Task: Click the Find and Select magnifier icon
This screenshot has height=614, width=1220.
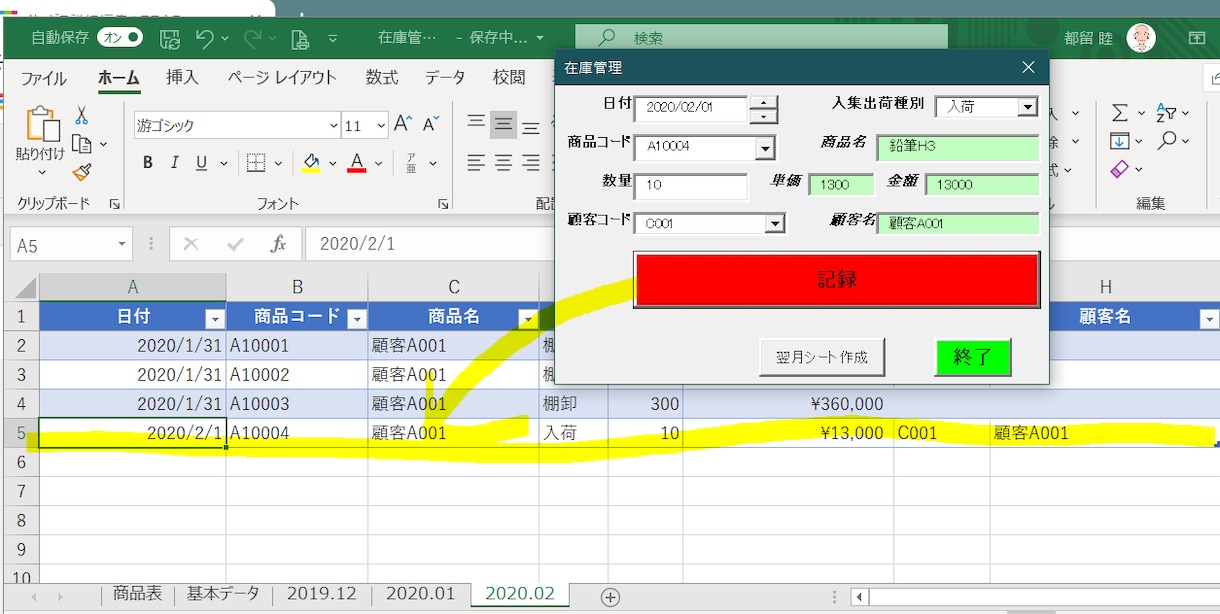Action: (x=1167, y=141)
